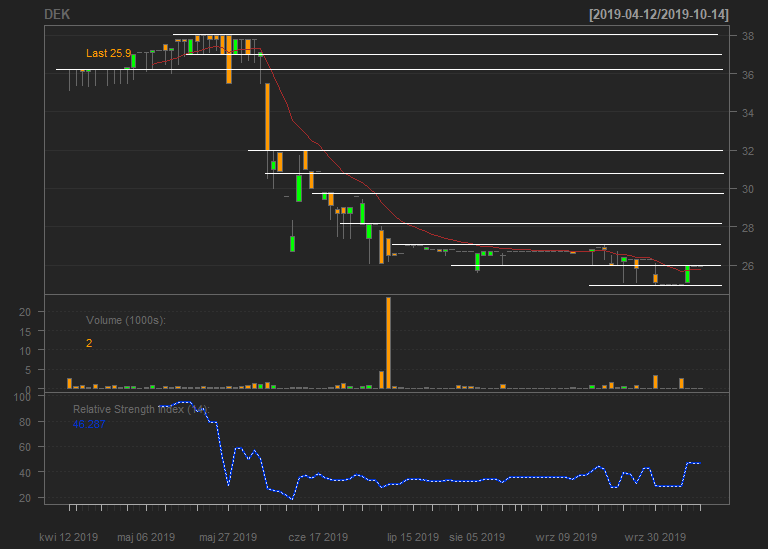Click the date label 'wrz 09 2019'

tap(566, 537)
